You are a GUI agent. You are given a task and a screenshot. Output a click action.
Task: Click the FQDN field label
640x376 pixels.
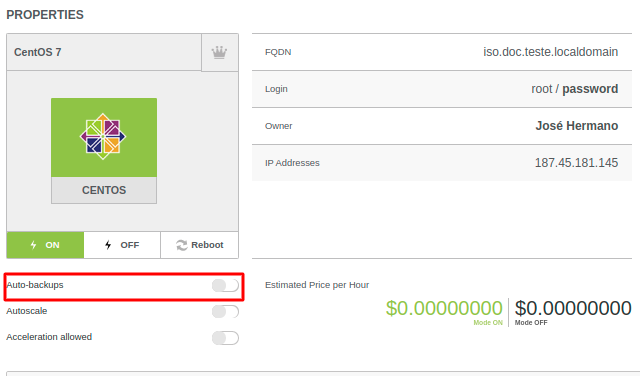point(278,52)
